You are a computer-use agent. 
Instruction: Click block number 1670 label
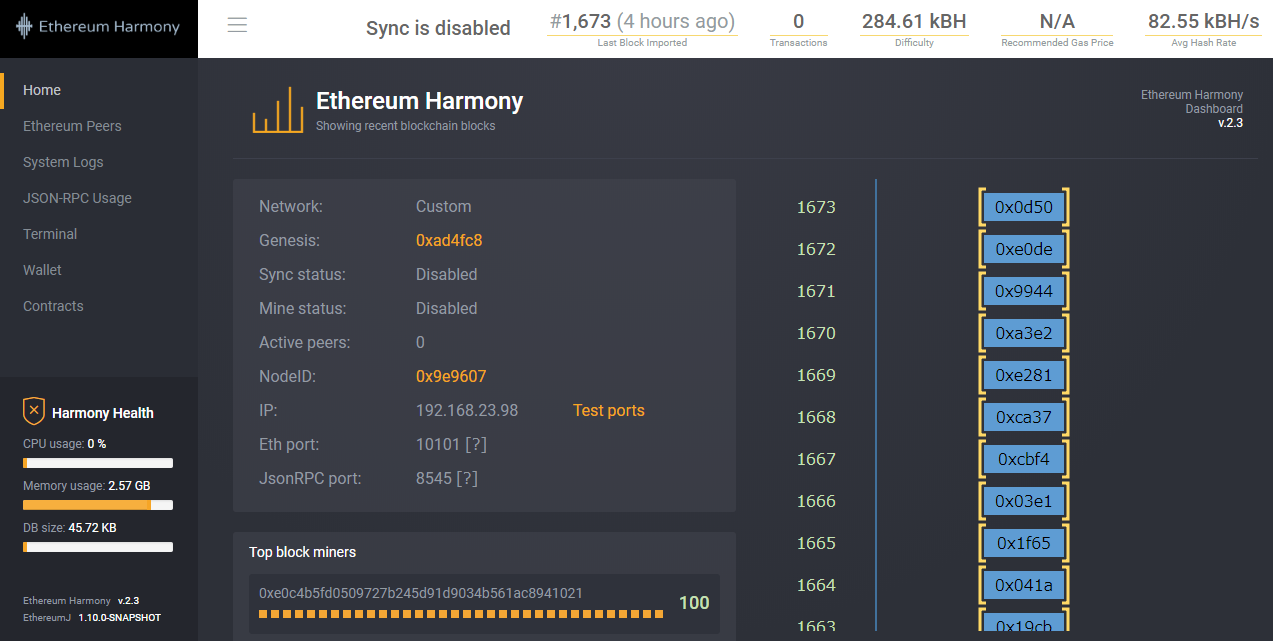click(816, 333)
